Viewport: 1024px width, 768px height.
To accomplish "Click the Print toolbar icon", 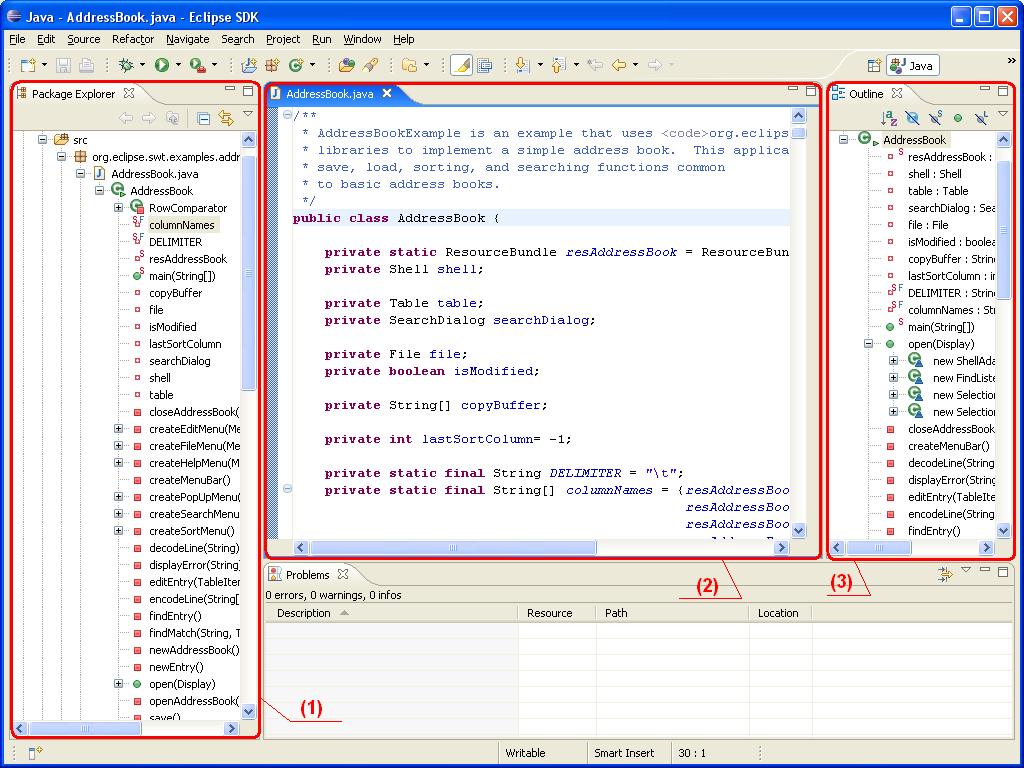I will [86, 65].
